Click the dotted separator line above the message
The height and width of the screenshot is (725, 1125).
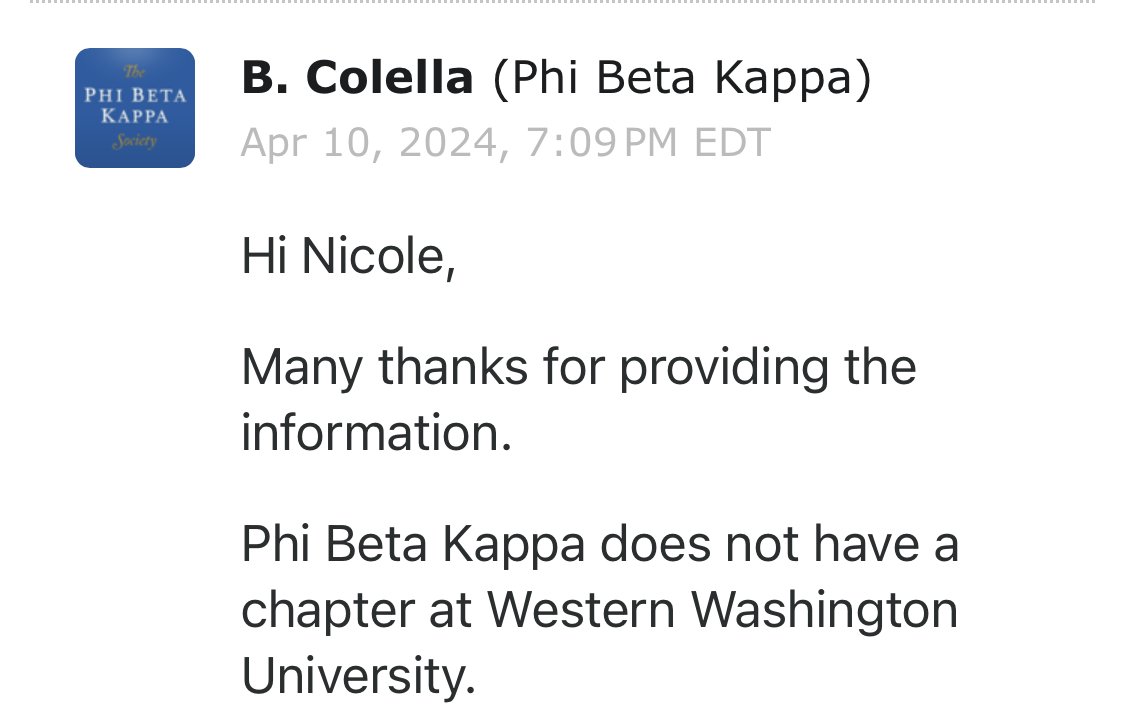[x=562, y=3]
